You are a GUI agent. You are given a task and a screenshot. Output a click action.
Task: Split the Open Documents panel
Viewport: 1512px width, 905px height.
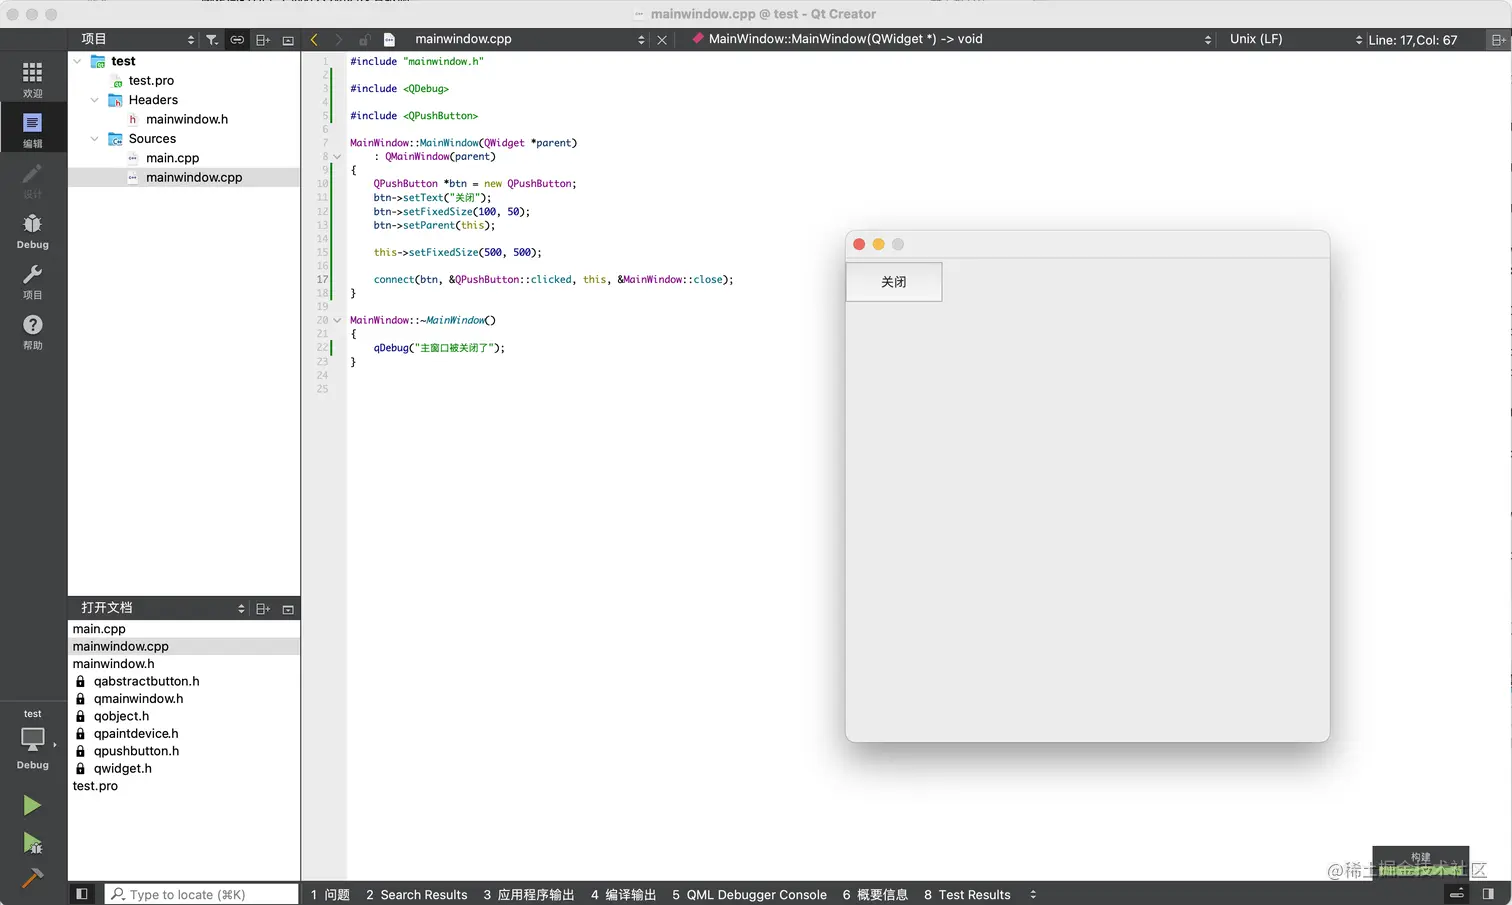click(x=263, y=609)
